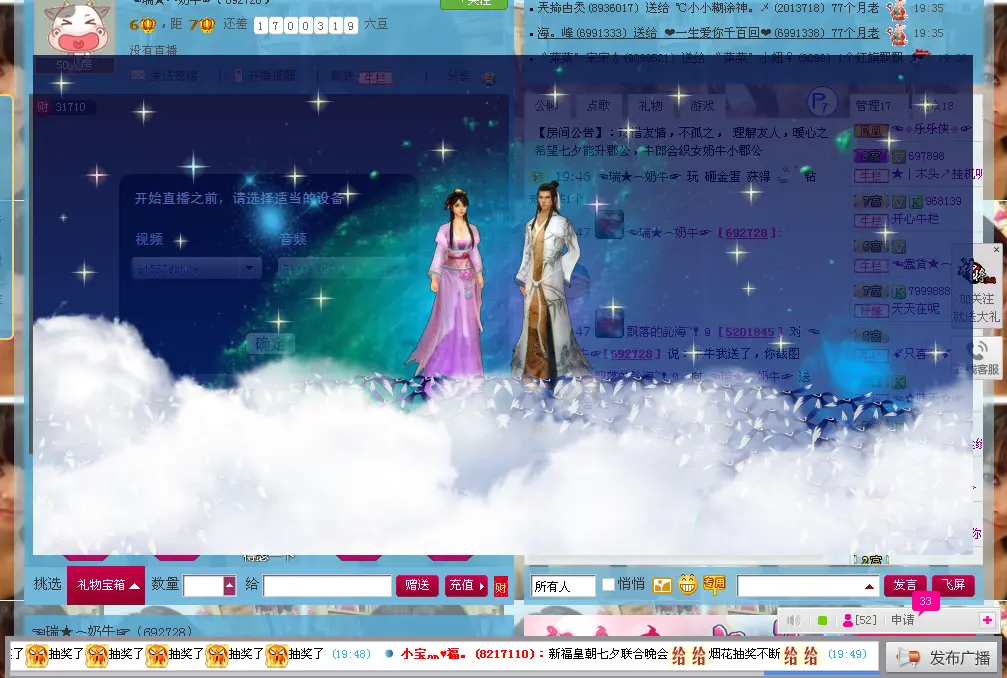Click the 申请 apply link
This screenshot has width=1007, height=678.
[x=902, y=620]
